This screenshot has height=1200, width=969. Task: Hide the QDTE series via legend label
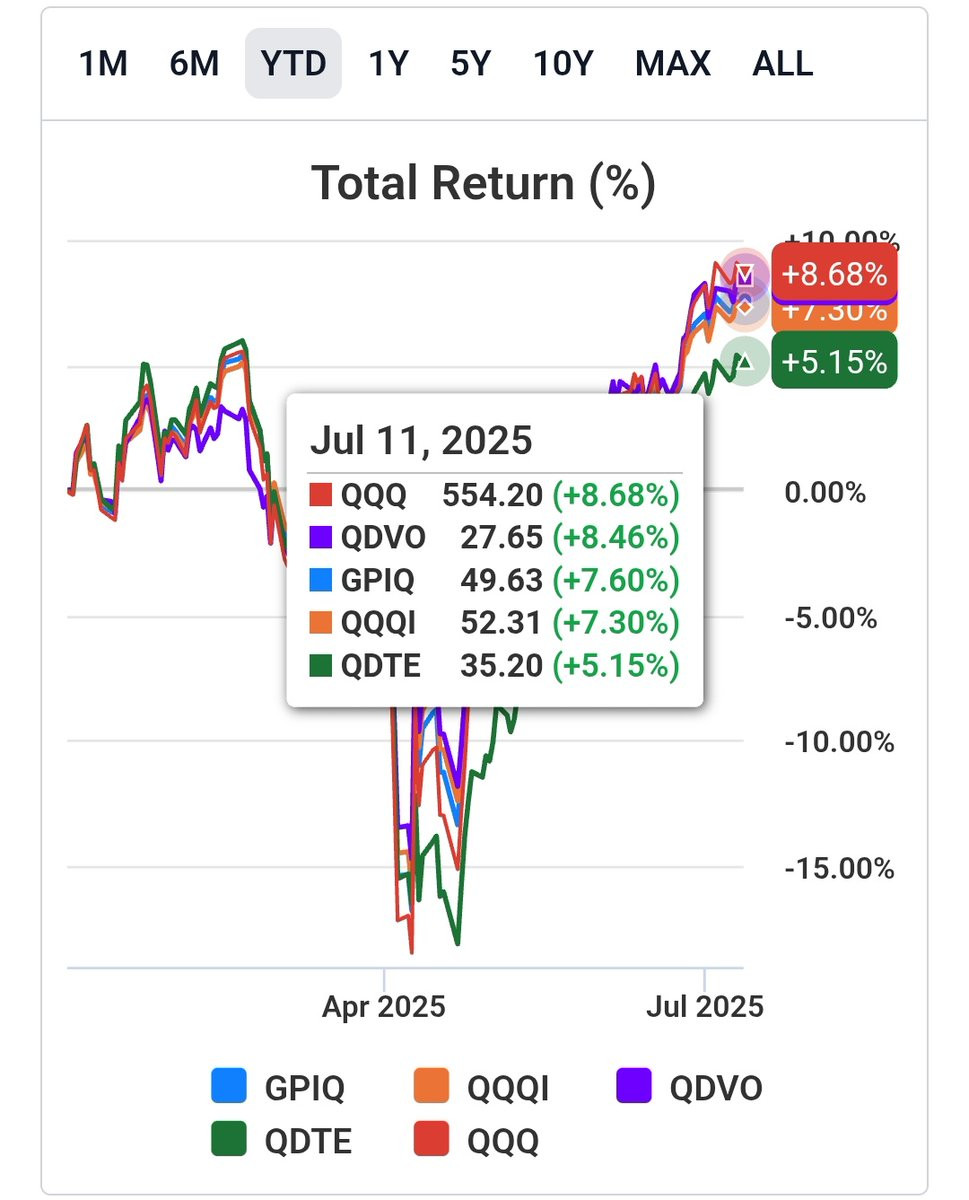pyautogui.click(x=308, y=1141)
